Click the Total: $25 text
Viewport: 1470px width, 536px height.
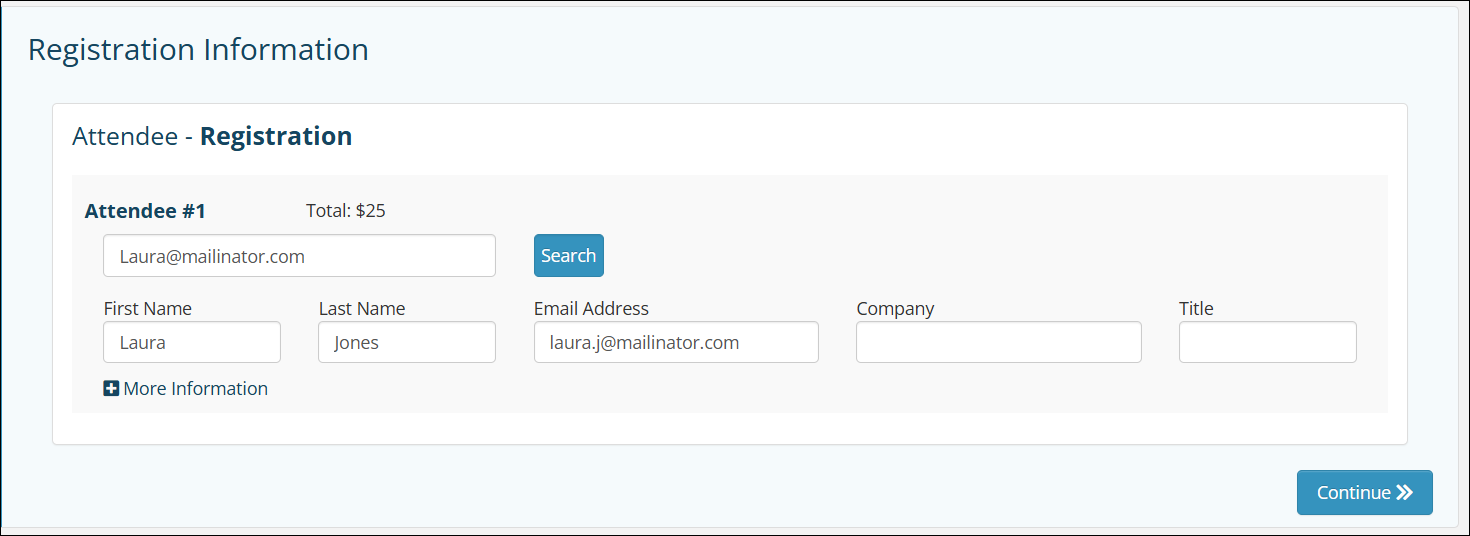click(345, 211)
